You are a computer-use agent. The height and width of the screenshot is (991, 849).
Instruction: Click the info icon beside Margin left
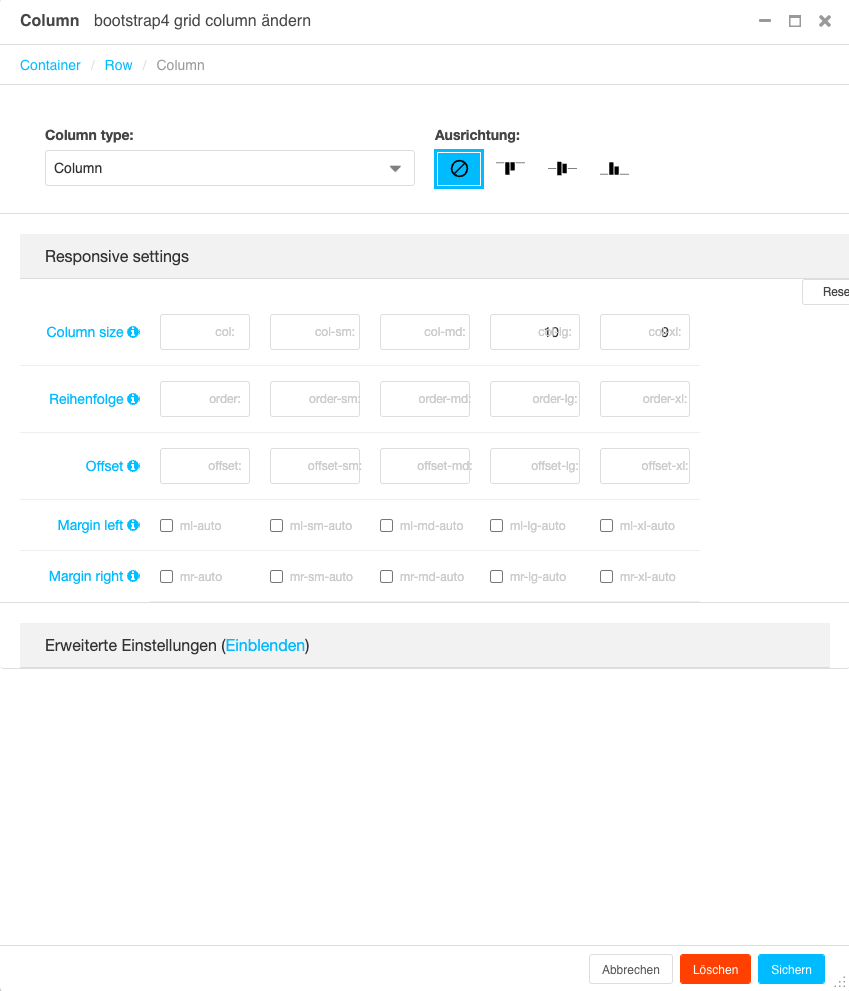134,525
